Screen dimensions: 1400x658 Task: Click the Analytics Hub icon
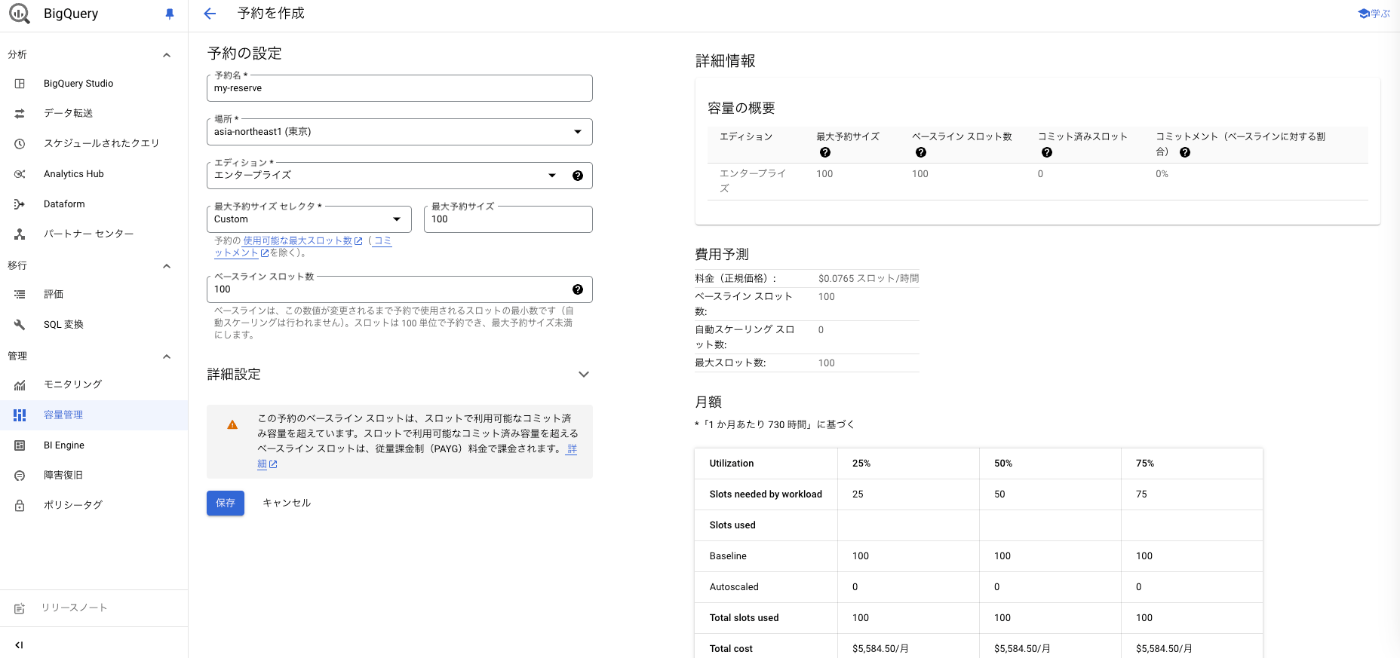pos(19,174)
